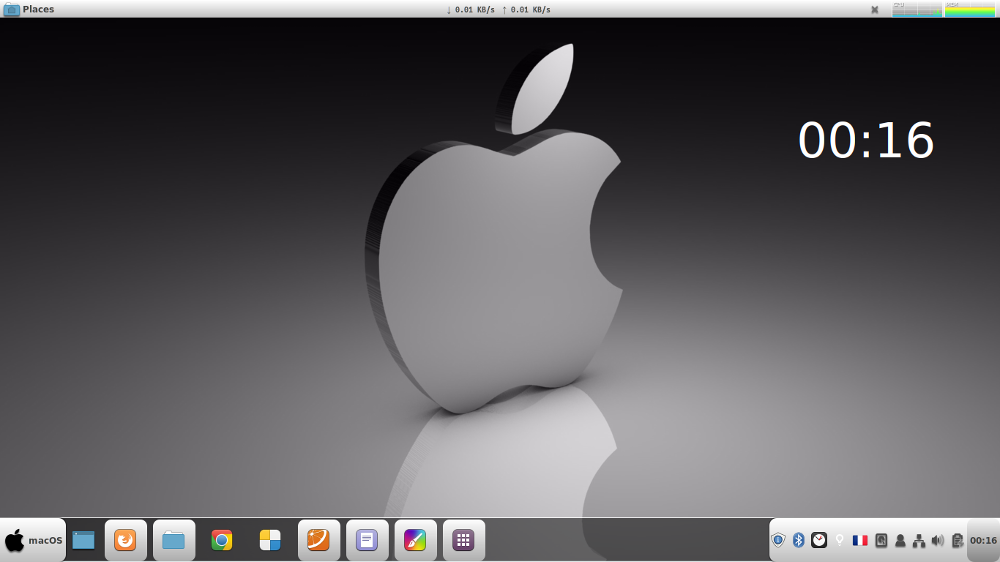Launch the orange planet app icon

click(x=318, y=540)
